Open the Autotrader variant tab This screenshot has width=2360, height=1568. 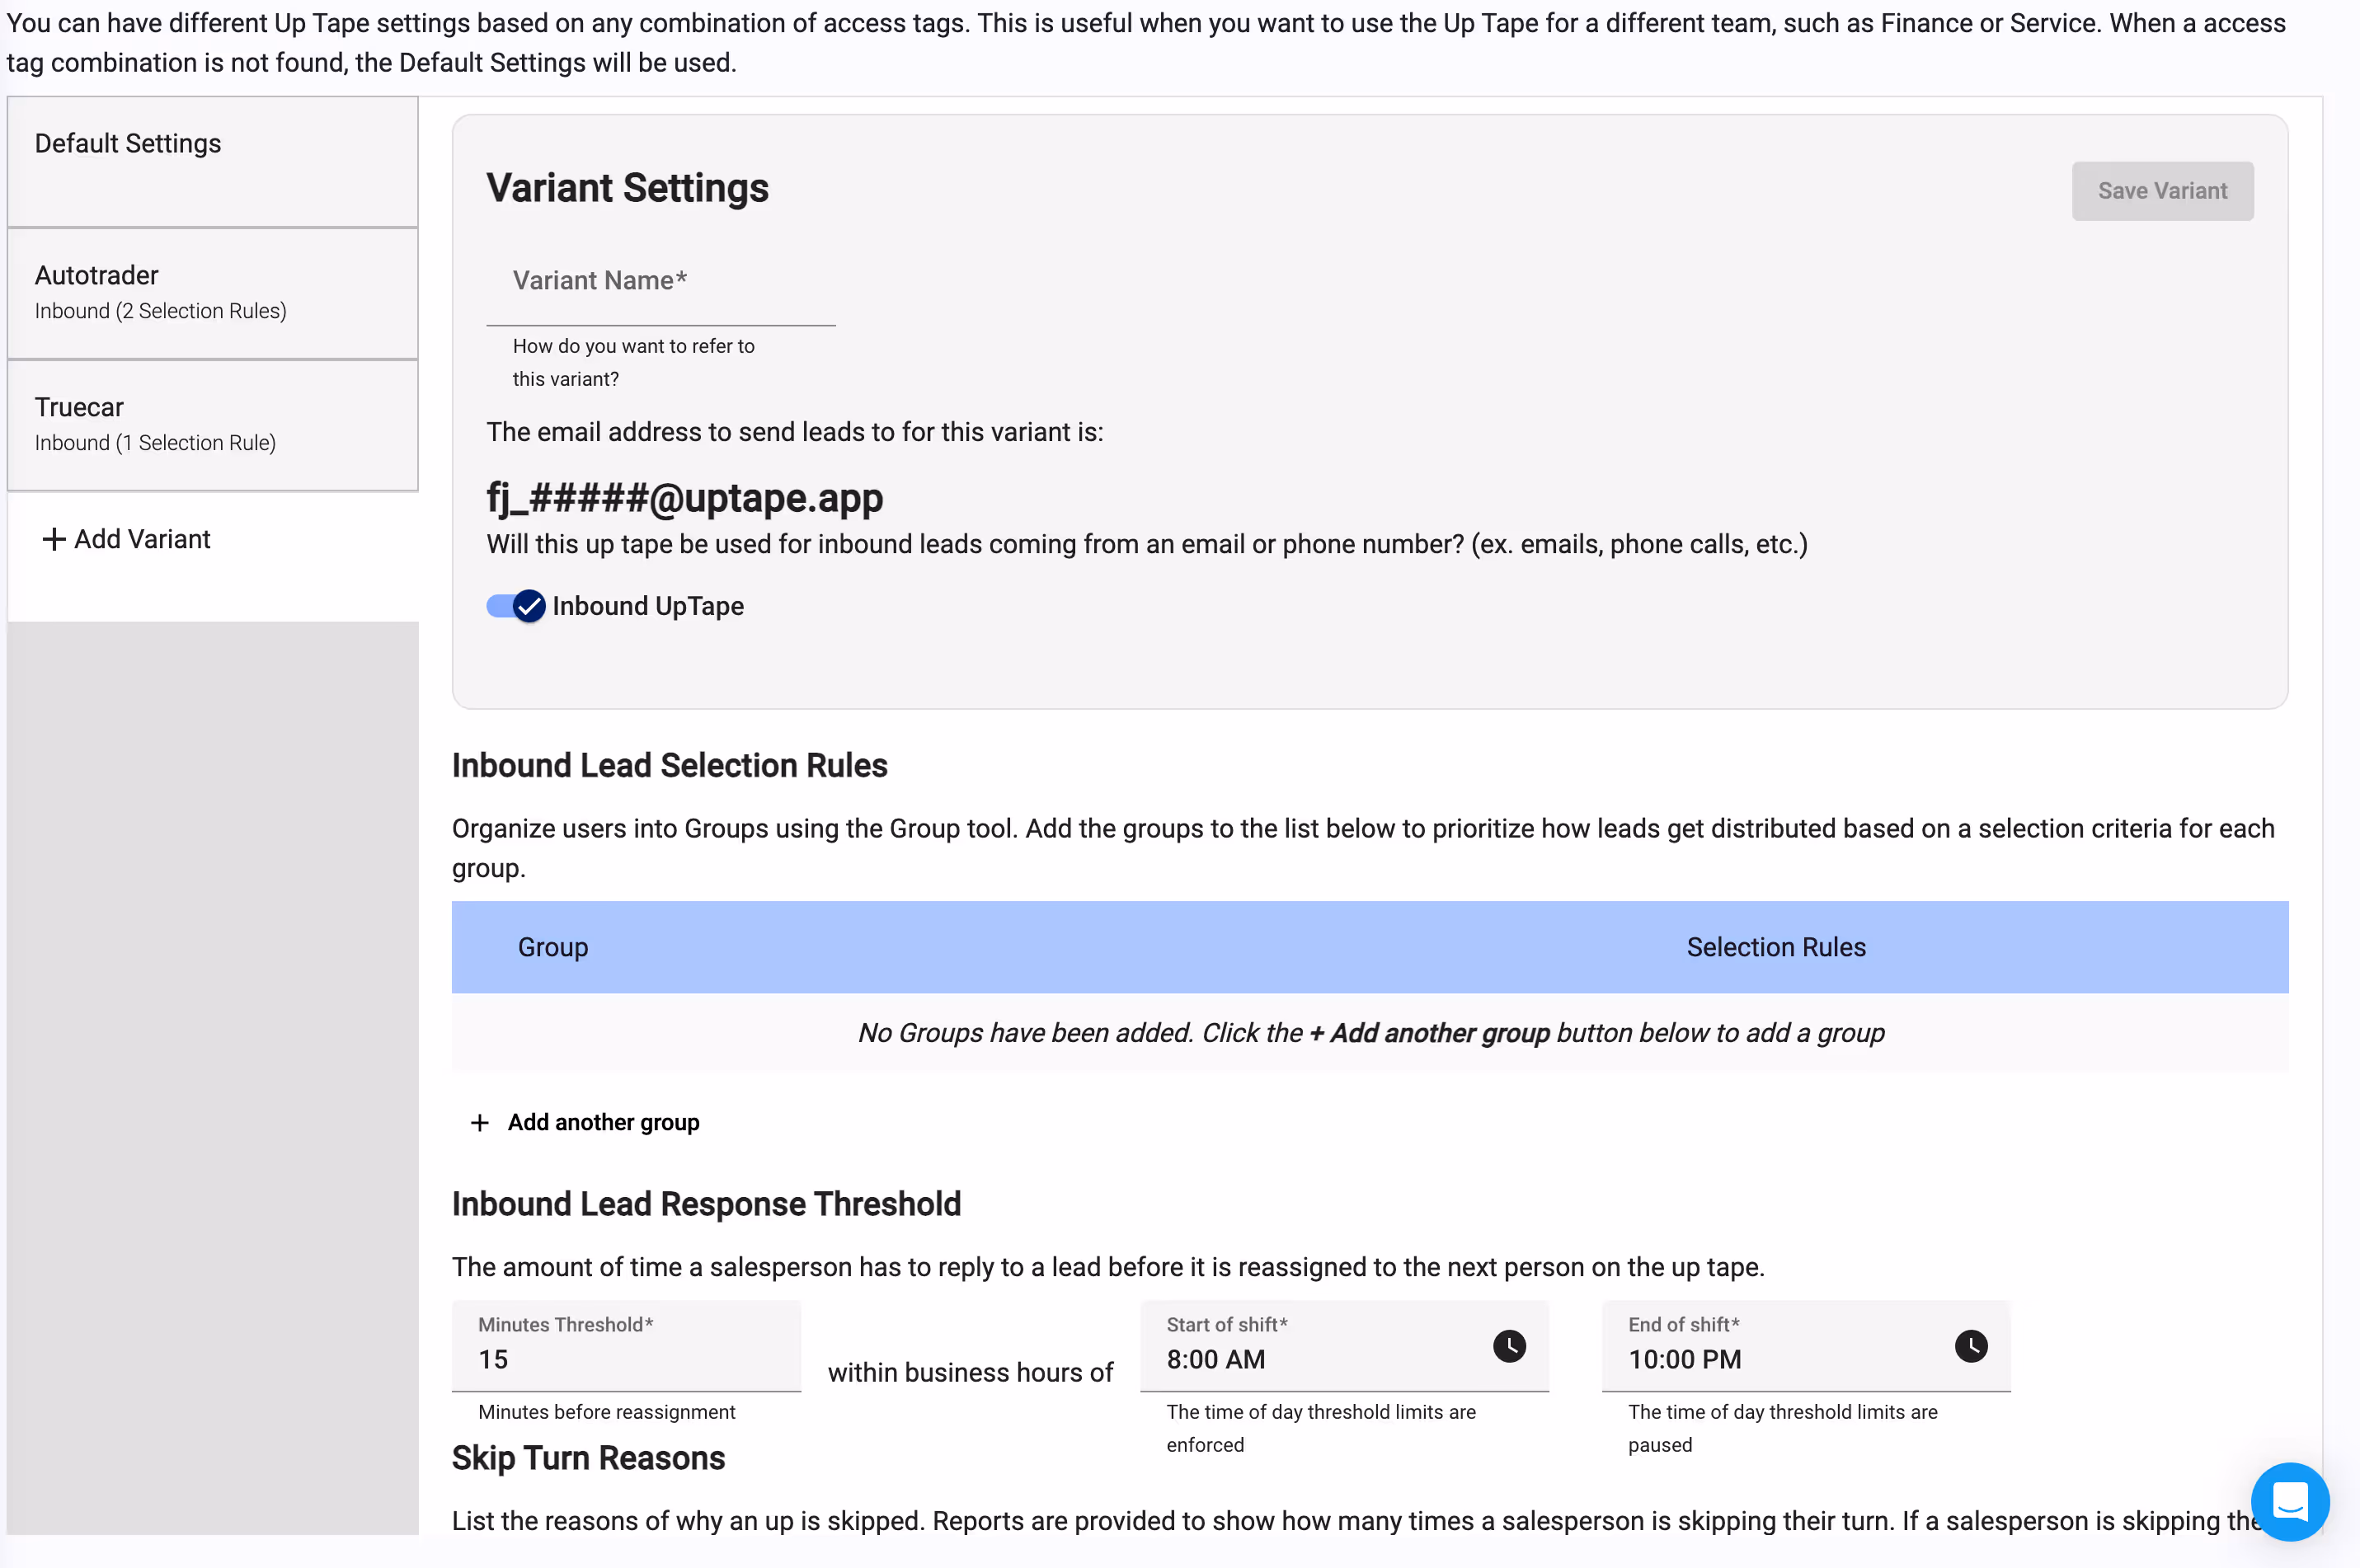click(x=212, y=292)
